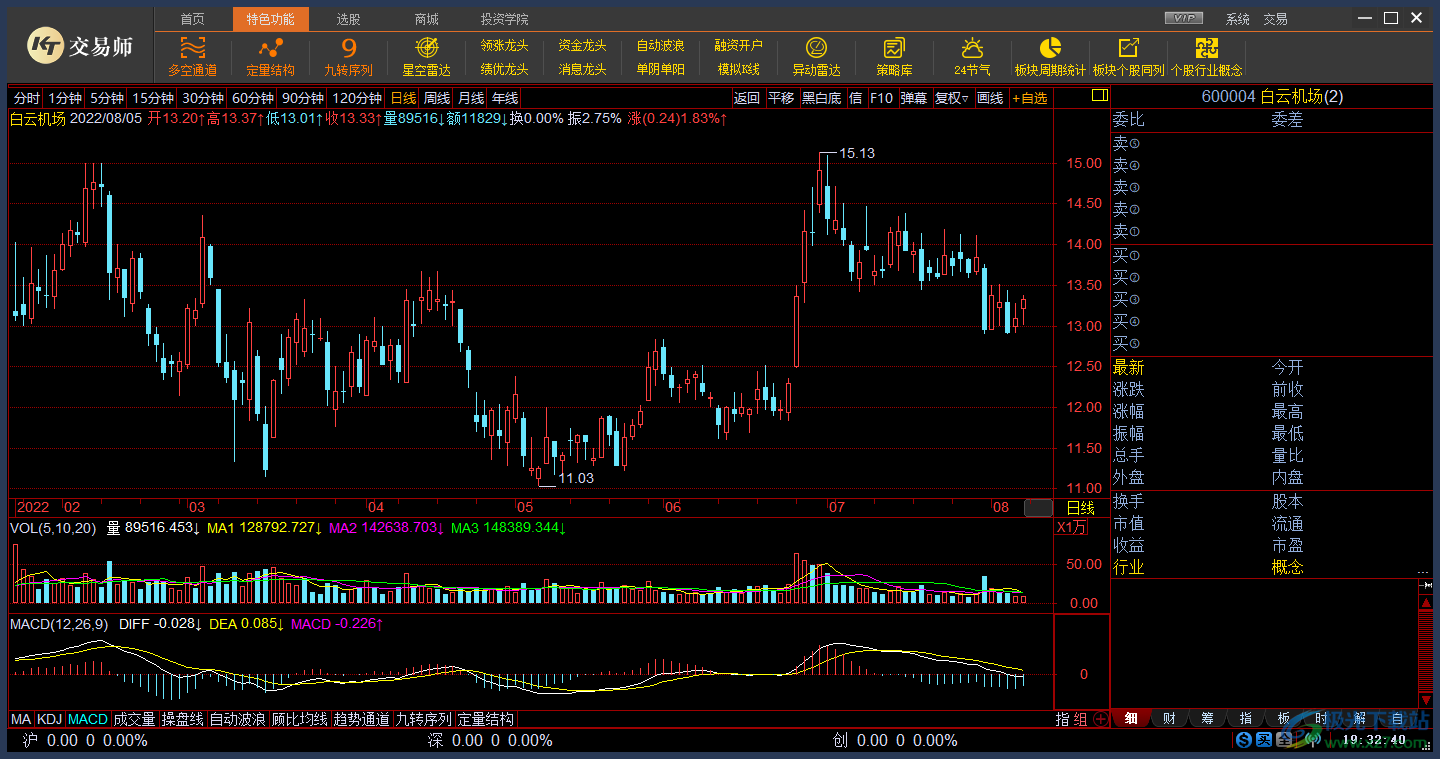This screenshot has width=1440, height=759.
Task: Click the yellow panel layout icon
Action: pos(1100,96)
